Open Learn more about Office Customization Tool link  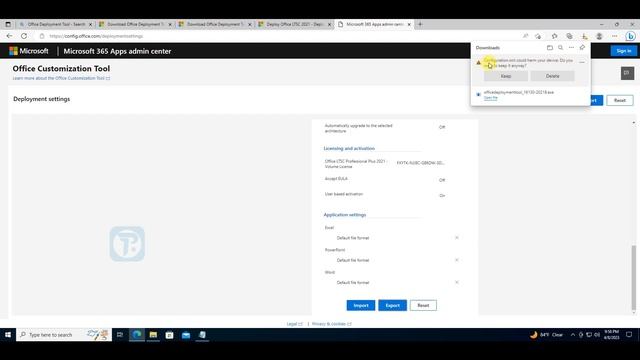pyautogui.click(x=61, y=78)
